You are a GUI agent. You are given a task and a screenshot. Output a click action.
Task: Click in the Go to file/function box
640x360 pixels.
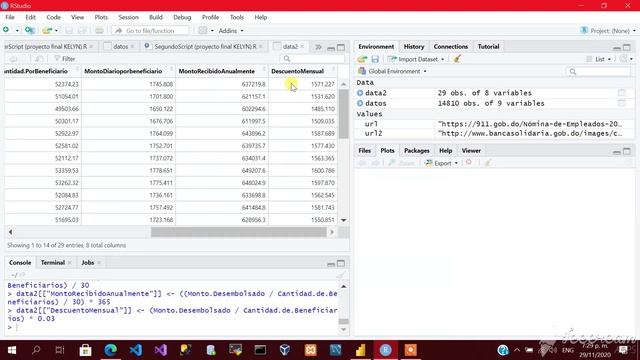[x=150, y=31]
